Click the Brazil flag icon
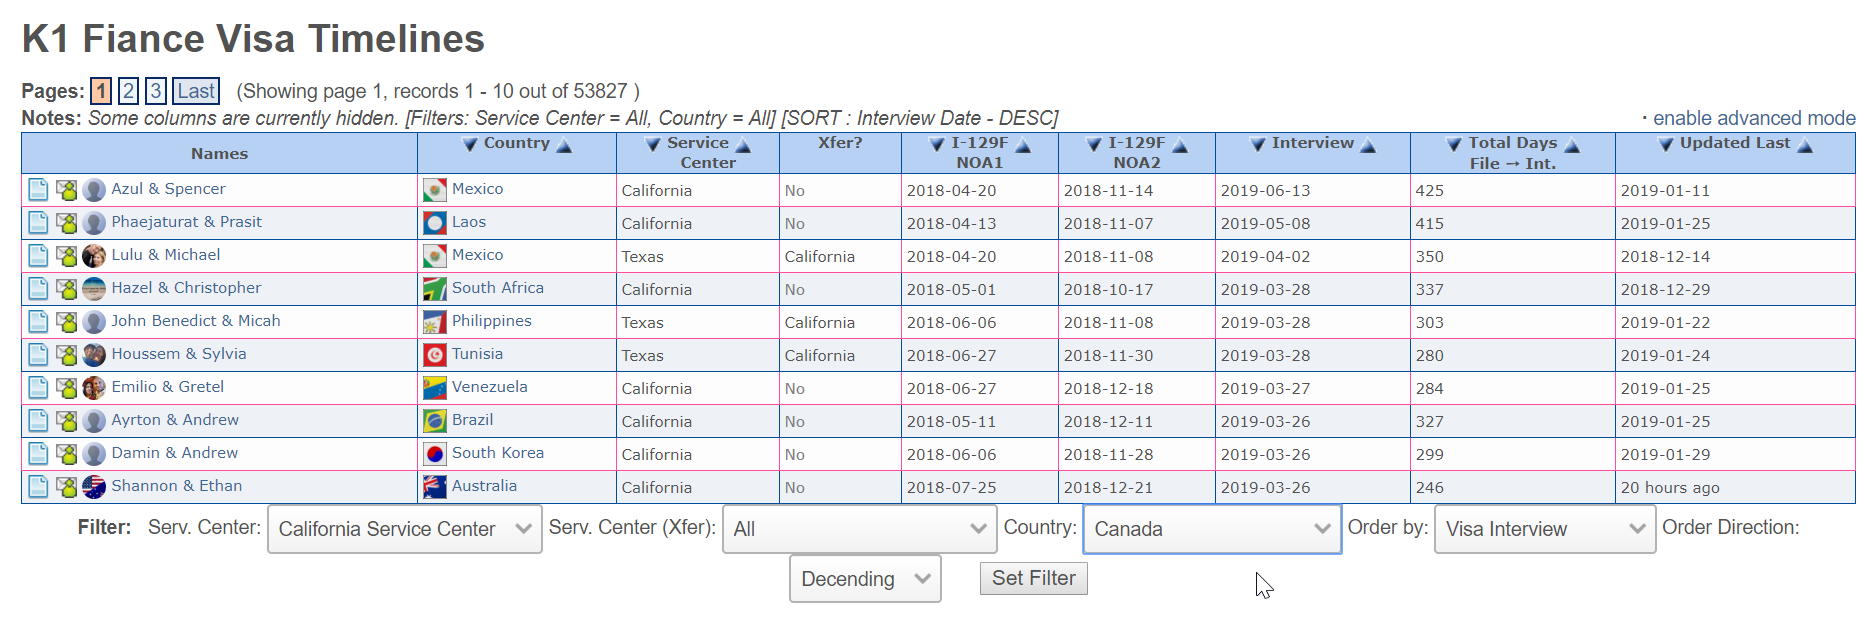This screenshot has height=624, width=1867. [x=435, y=421]
